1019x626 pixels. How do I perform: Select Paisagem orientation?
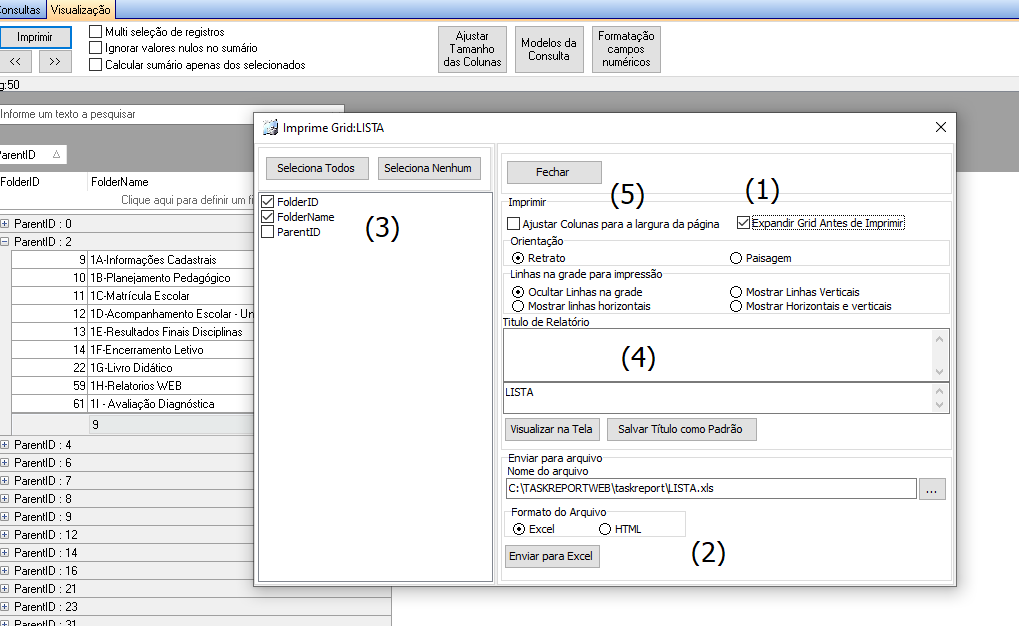736,258
